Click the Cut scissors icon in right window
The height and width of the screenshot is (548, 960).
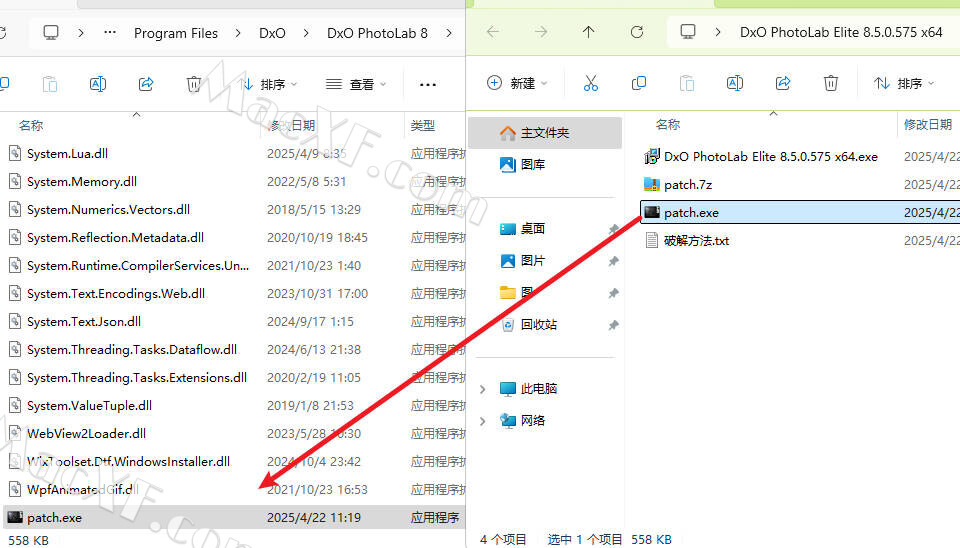[x=591, y=83]
